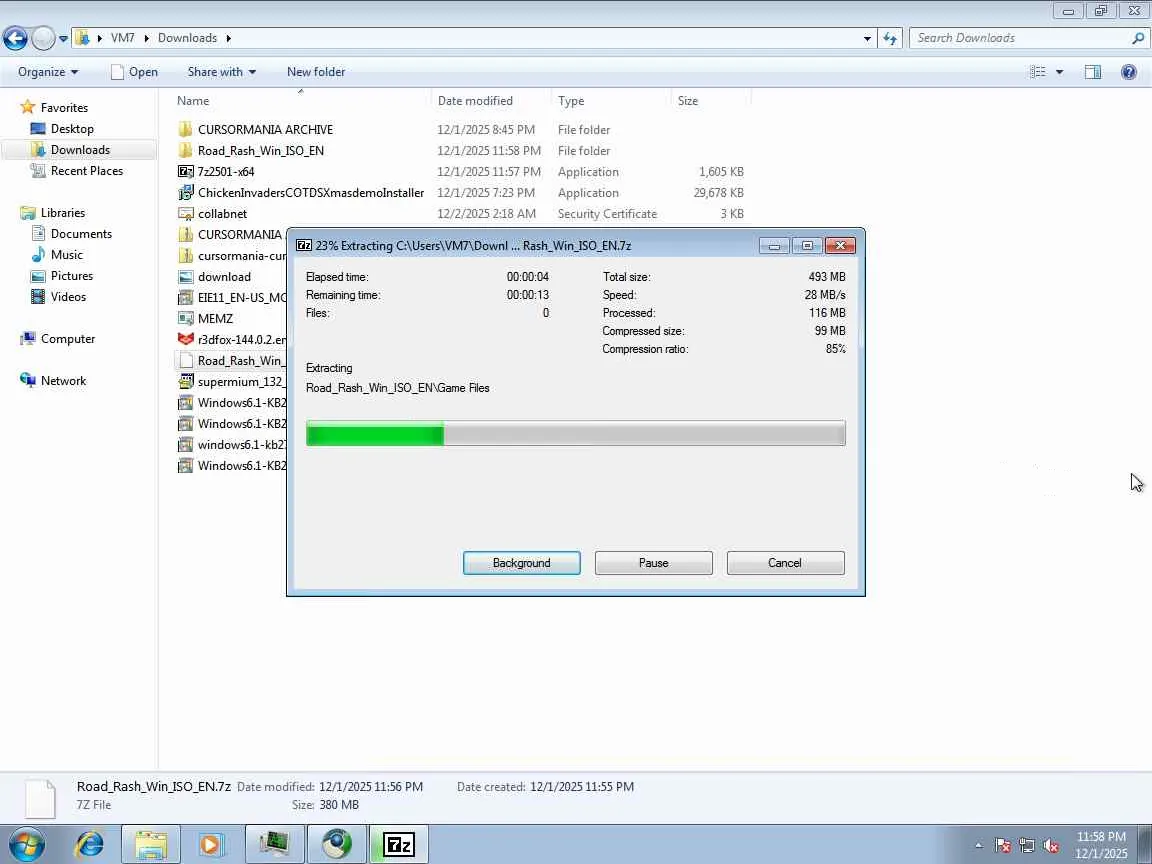Expand the arrow after the VM7 breadcrumb
The height and width of the screenshot is (864, 1152).
(x=147, y=38)
